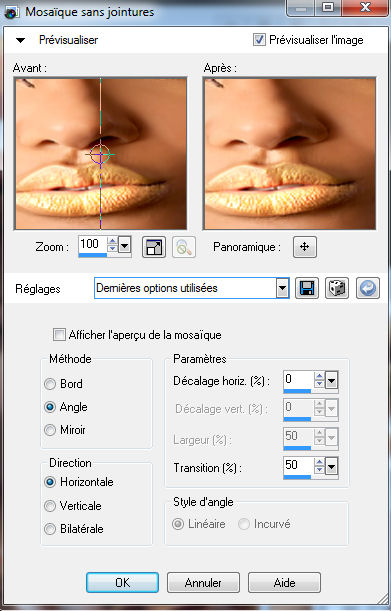Click the randomize parameters dice icon

click(337, 288)
